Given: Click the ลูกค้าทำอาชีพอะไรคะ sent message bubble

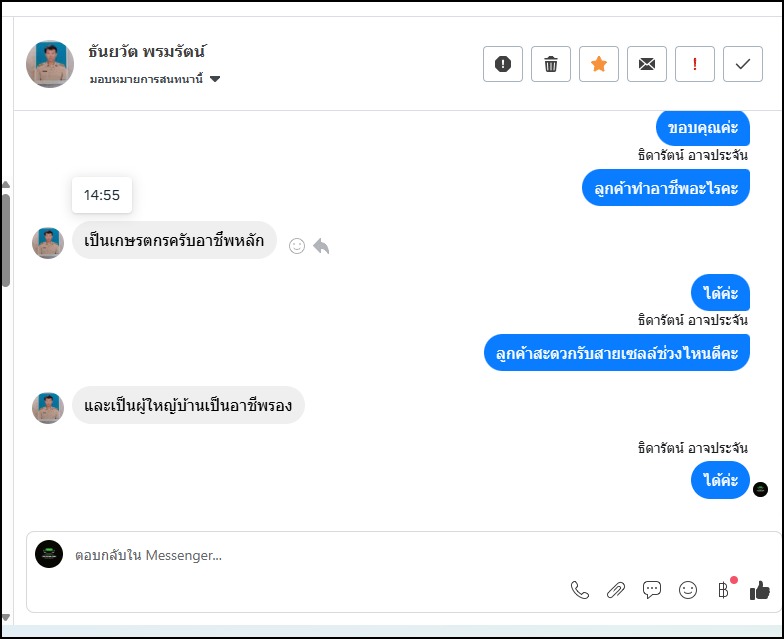Looking at the screenshot, I should click(x=665, y=188).
